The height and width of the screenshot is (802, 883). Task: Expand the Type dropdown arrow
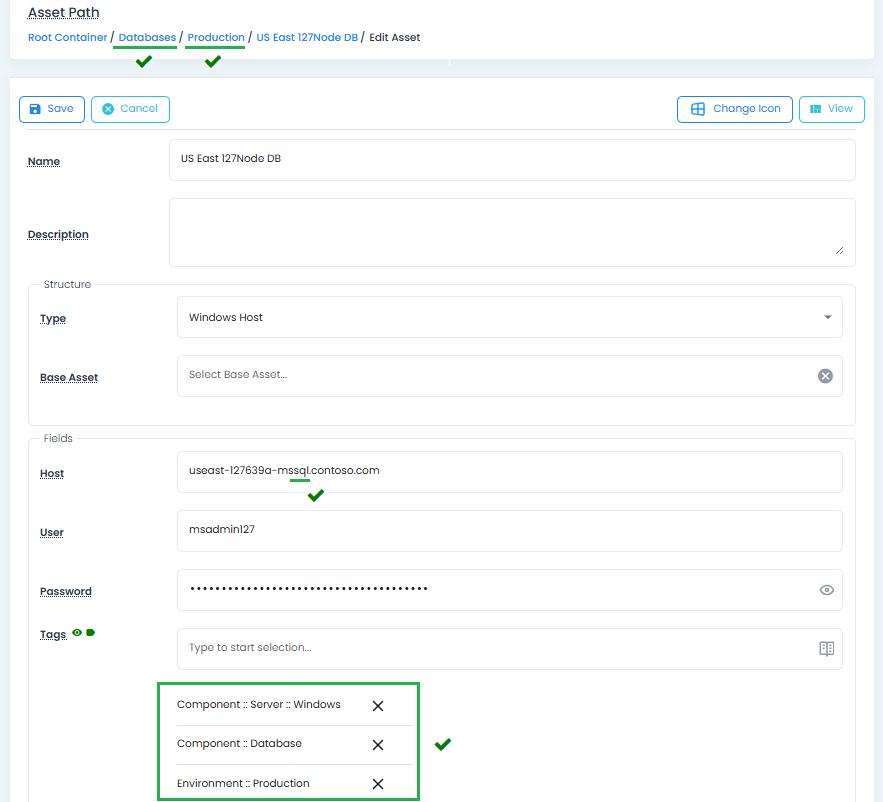click(827, 317)
